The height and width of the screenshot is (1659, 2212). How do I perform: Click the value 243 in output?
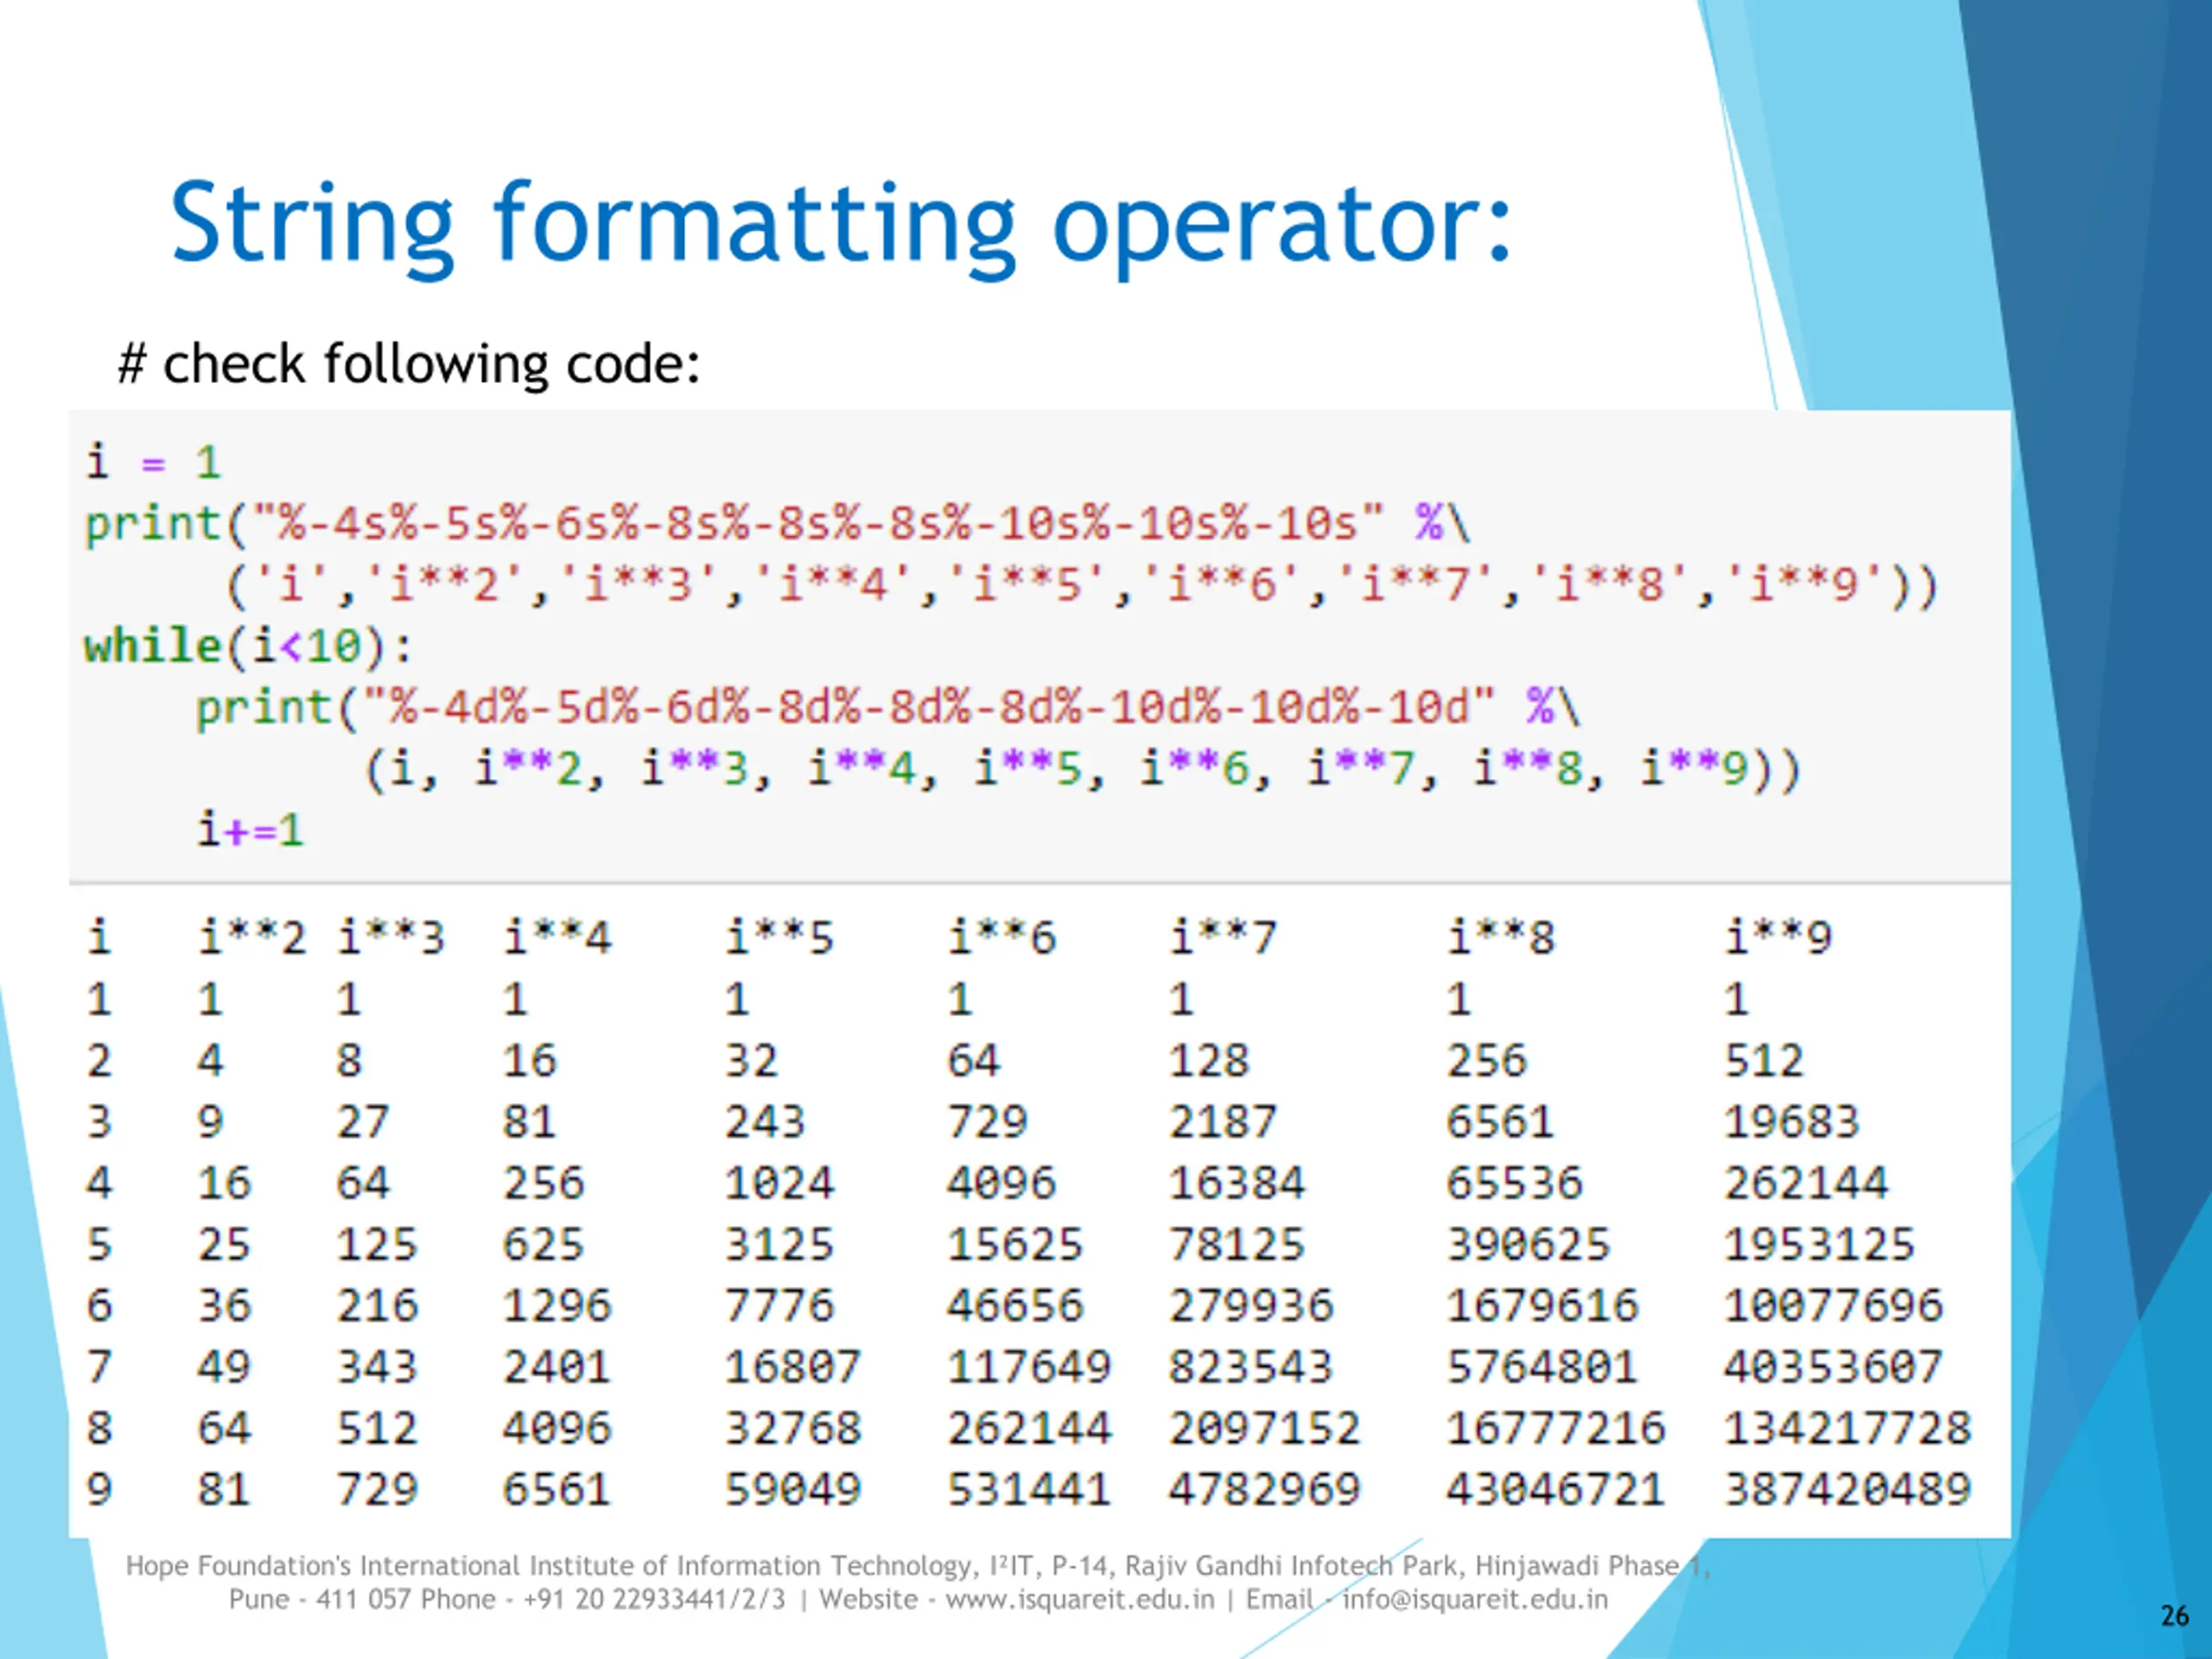765,1122
